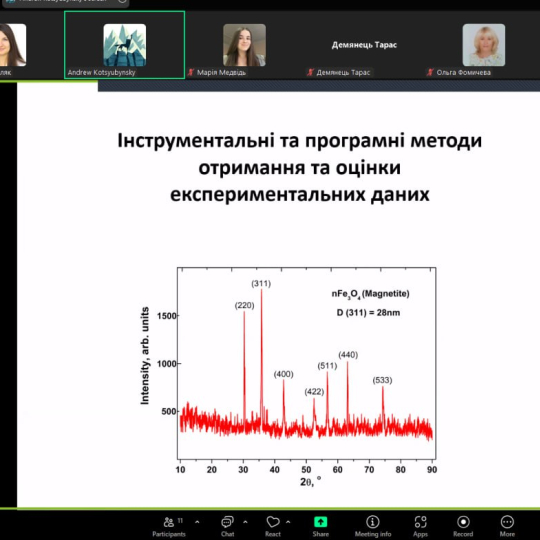Select Andrew Kotsyubynsky's video tile

pos(124,45)
